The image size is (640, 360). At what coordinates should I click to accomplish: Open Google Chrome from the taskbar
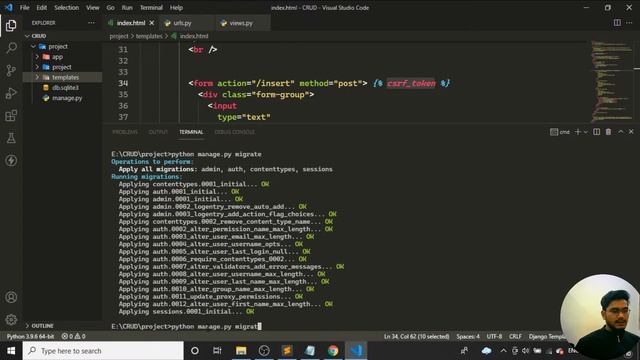[333, 351]
